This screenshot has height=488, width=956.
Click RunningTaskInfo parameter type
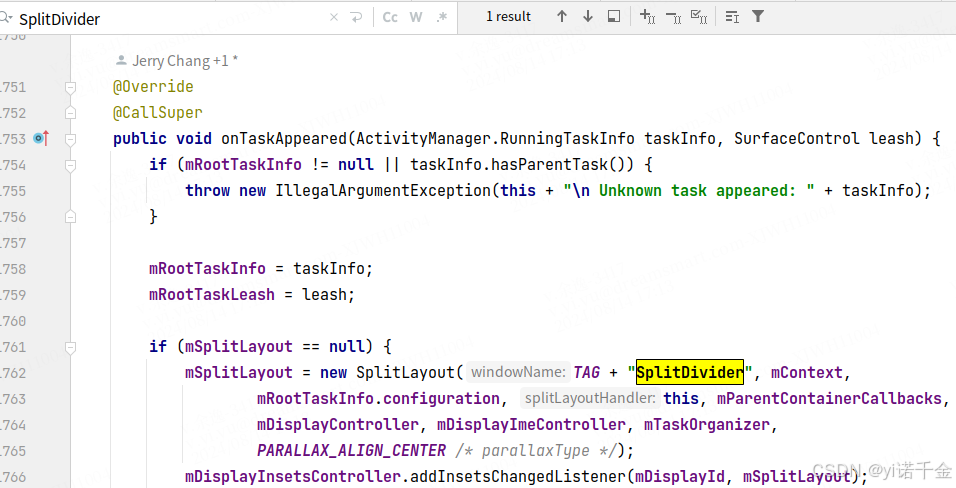click(x=568, y=138)
